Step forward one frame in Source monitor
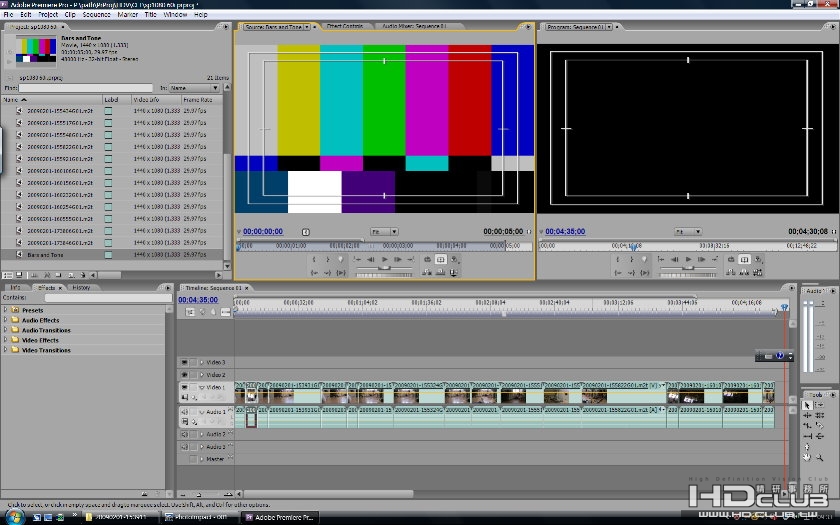This screenshot has height=525, width=840. pos(398,259)
